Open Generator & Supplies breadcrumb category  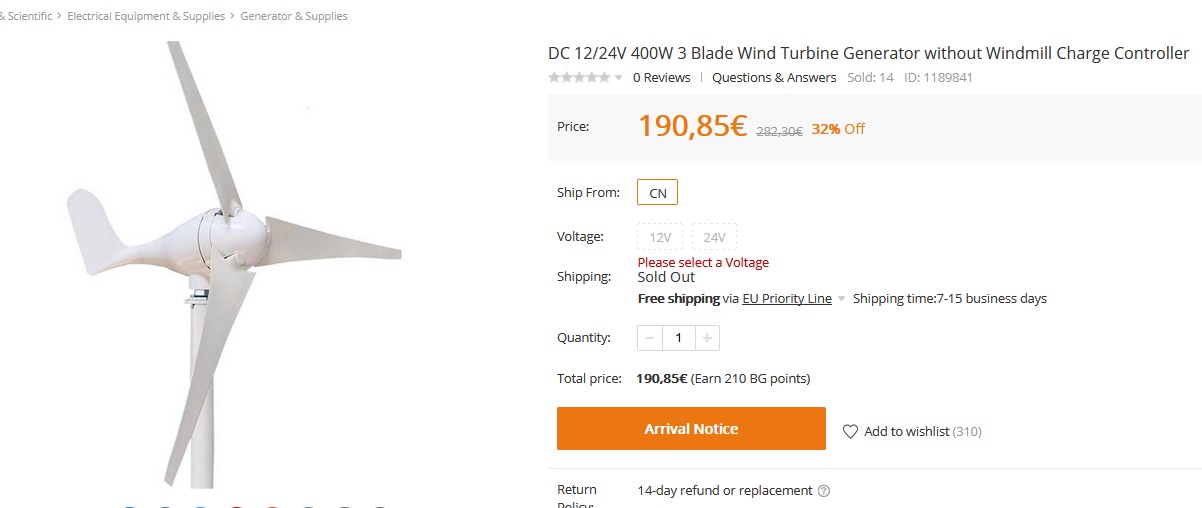pyautogui.click(x=294, y=16)
